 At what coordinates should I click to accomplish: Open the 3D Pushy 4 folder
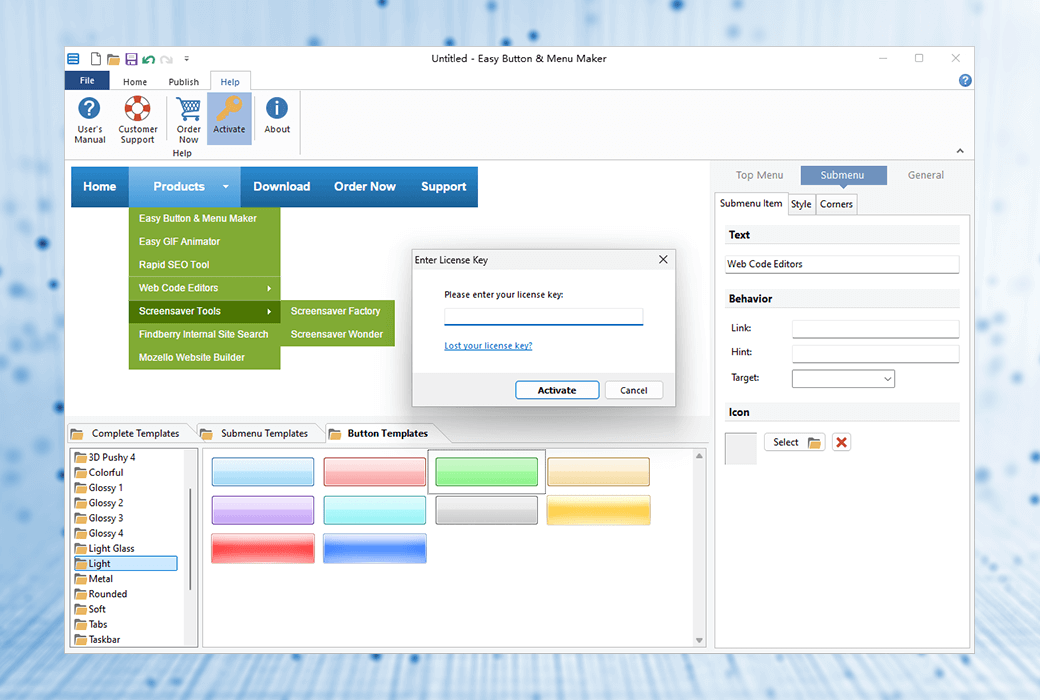[x=105, y=457]
